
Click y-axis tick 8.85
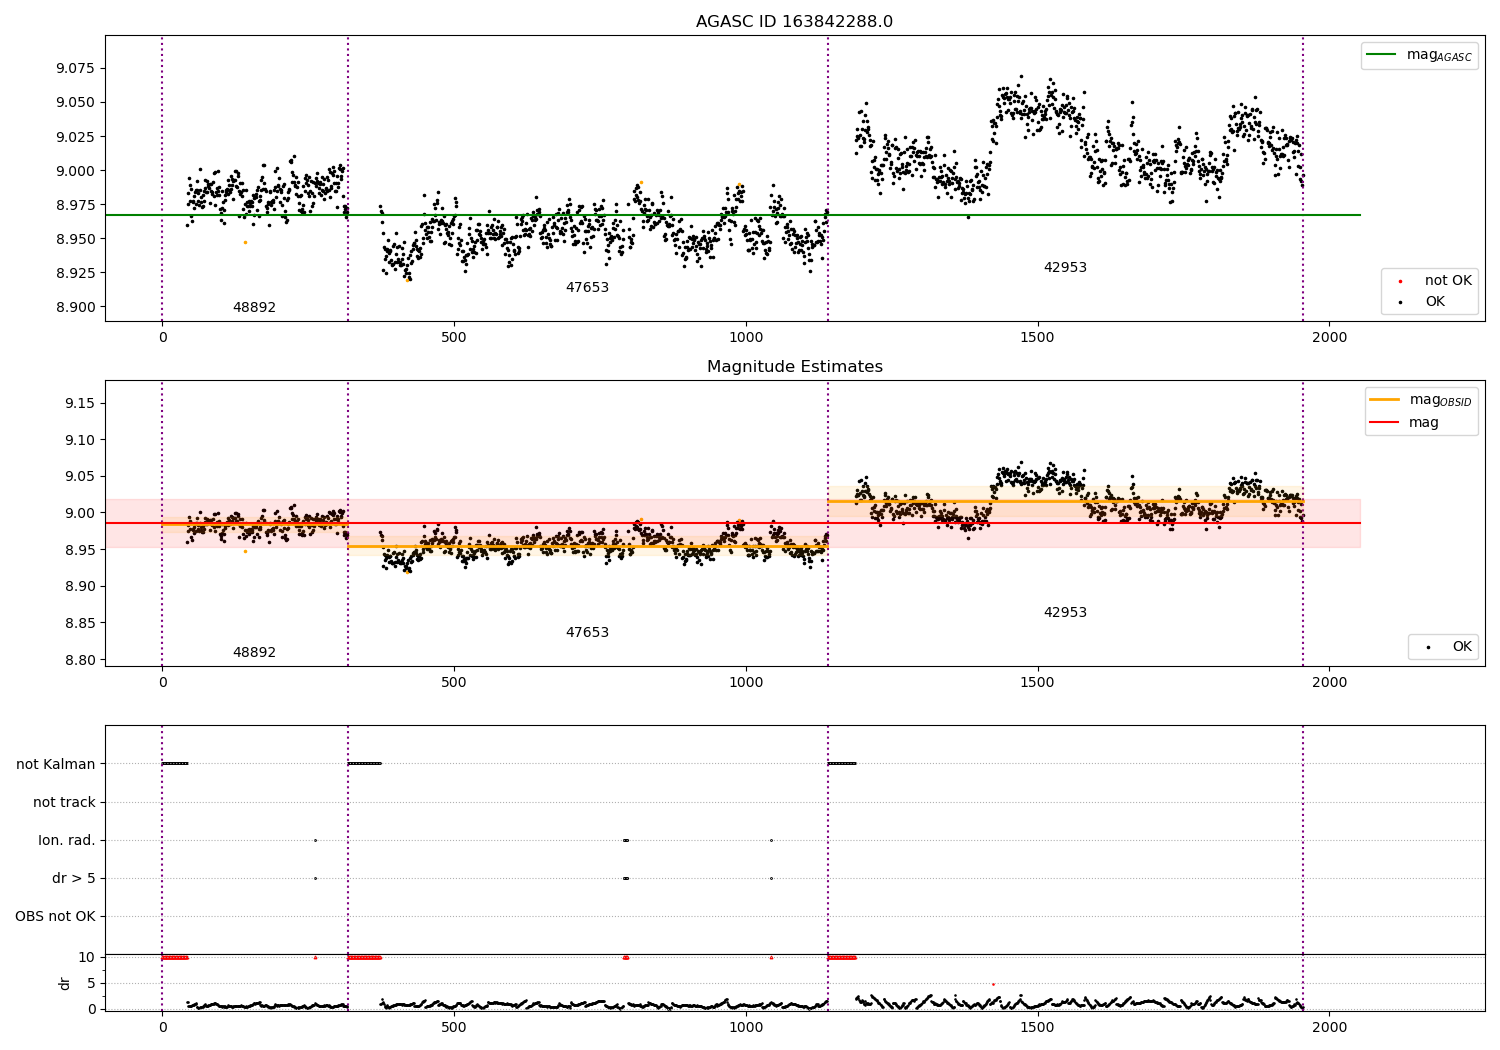80,624
